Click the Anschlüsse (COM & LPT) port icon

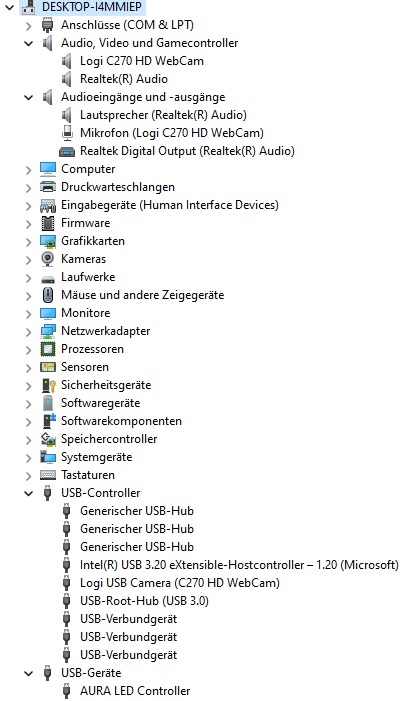point(47,25)
